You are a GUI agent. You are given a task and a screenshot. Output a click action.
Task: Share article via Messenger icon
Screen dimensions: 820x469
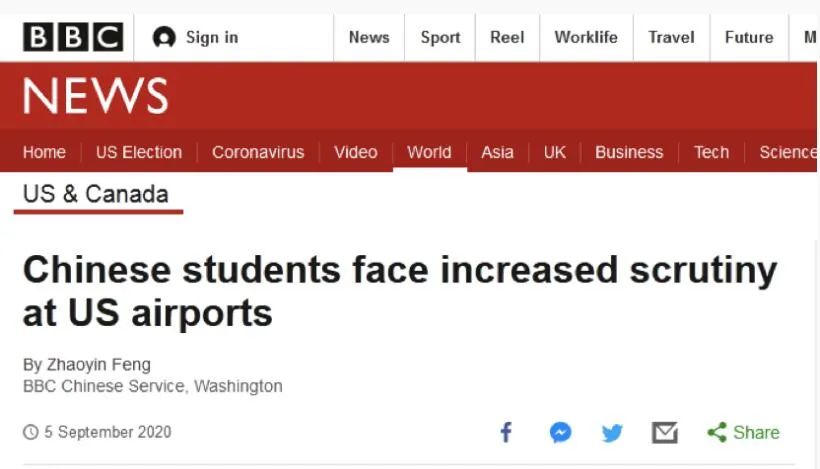(x=560, y=432)
